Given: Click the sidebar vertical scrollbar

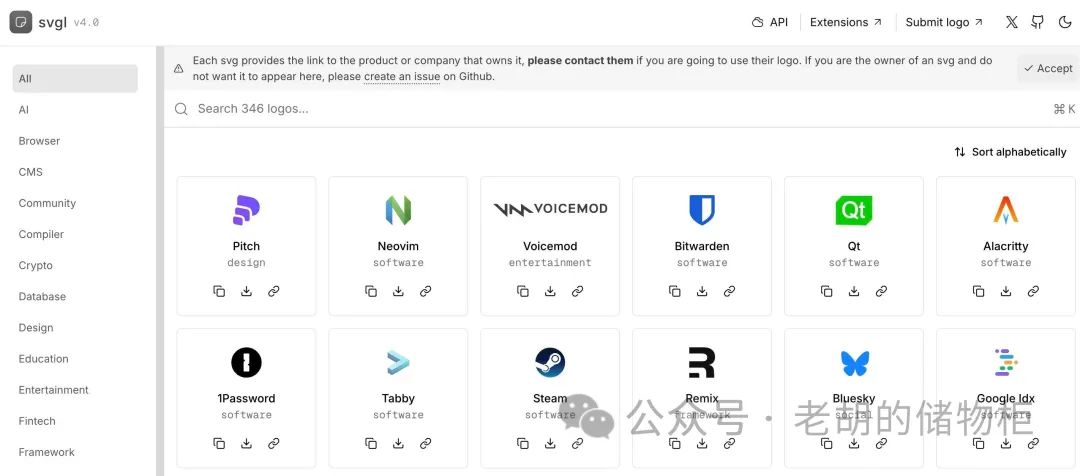Looking at the screenshot, I should [x=160, y=261].
